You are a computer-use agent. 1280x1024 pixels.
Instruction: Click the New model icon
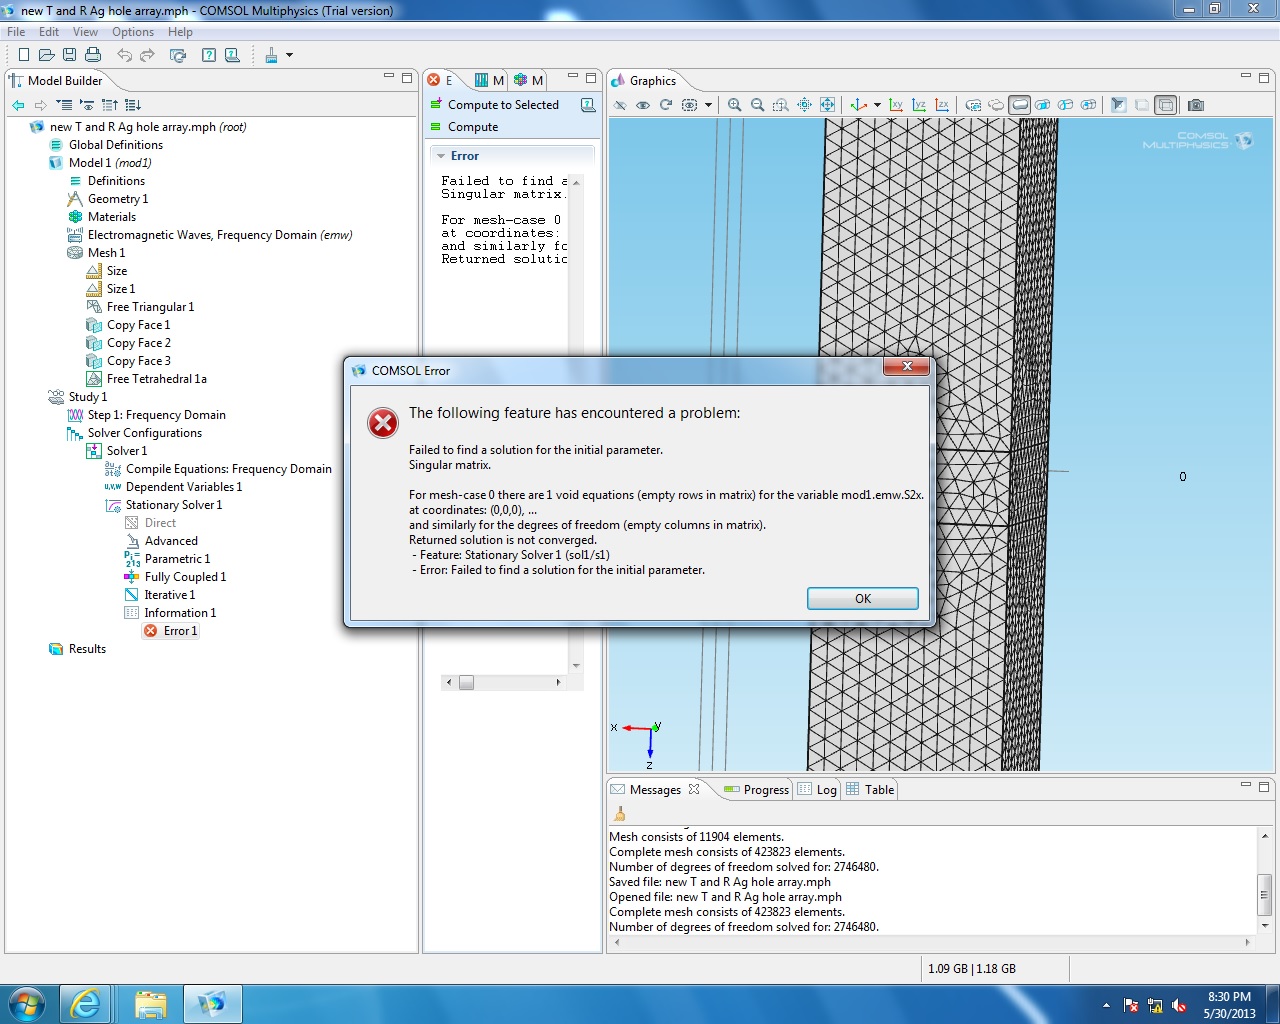(x=24, y=55)
